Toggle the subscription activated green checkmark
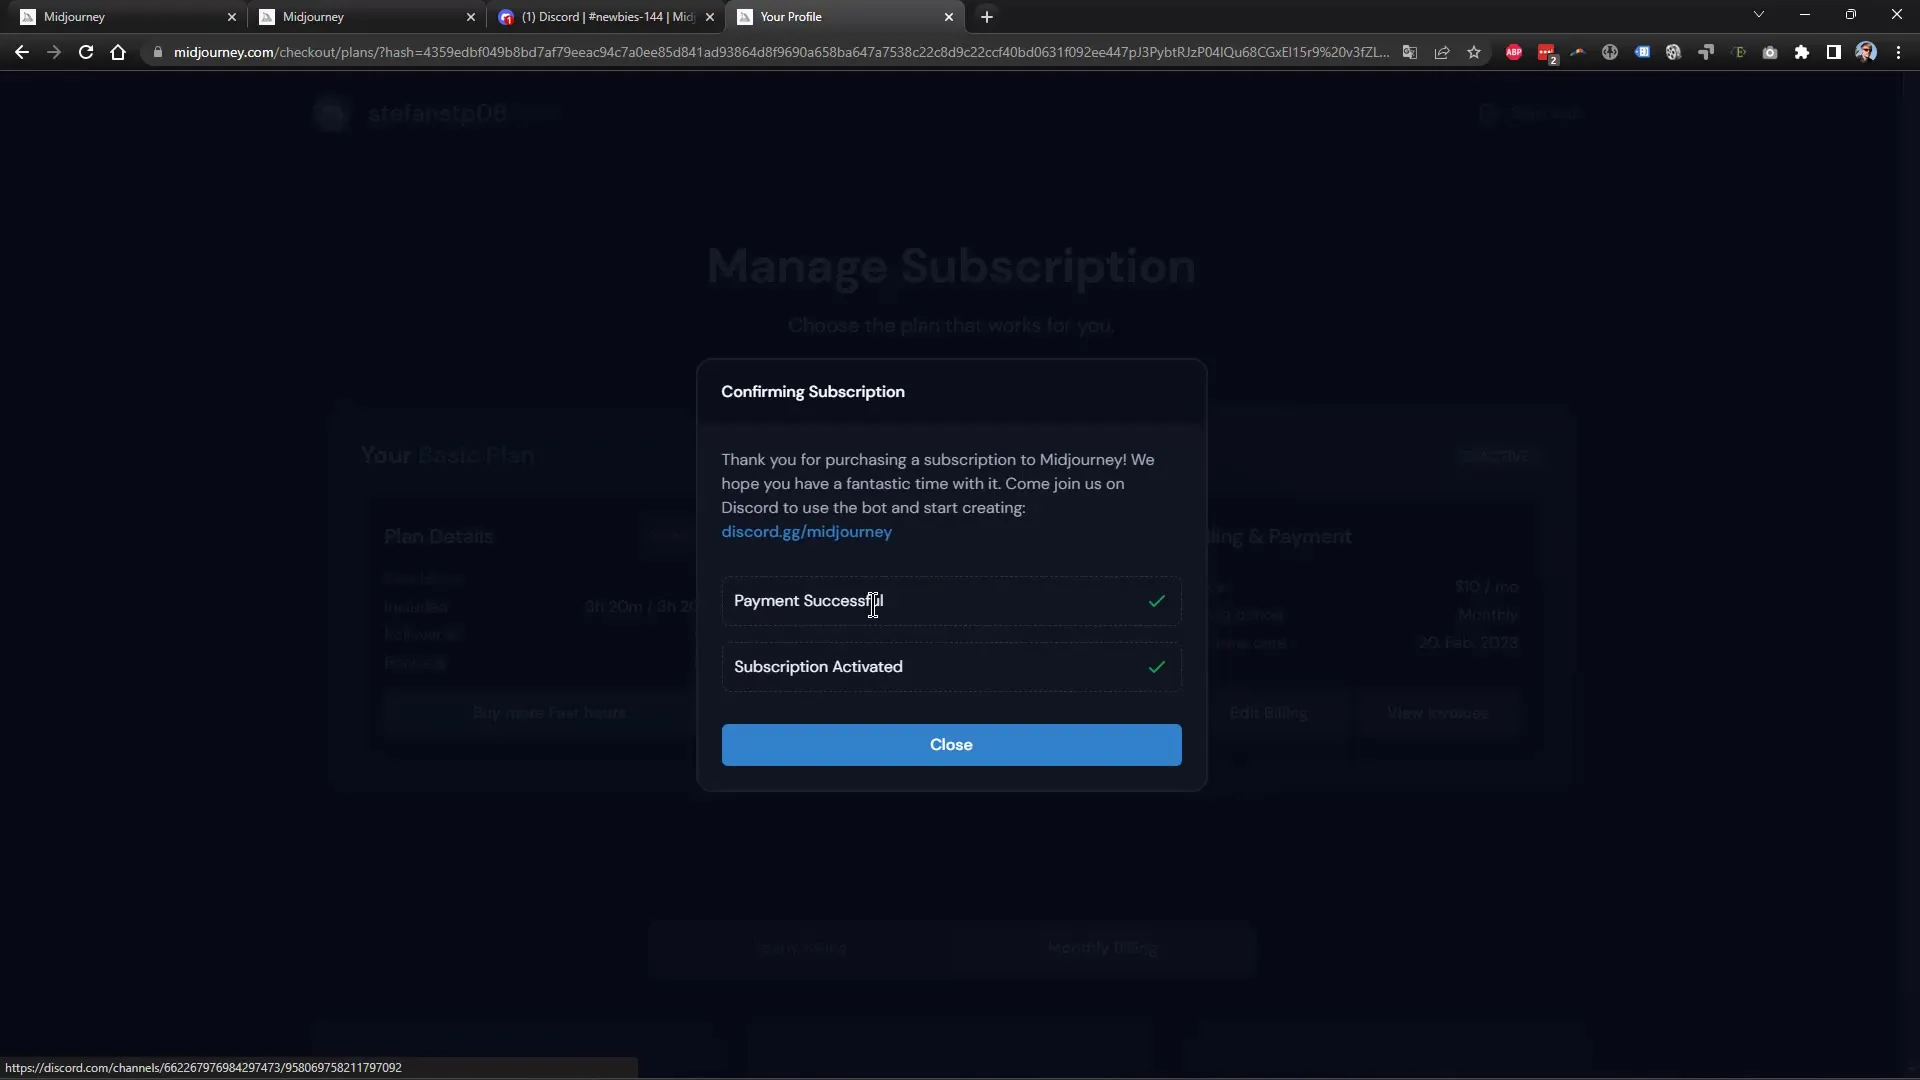The image size is (1920, 1080). click(x=1156, y=666)
